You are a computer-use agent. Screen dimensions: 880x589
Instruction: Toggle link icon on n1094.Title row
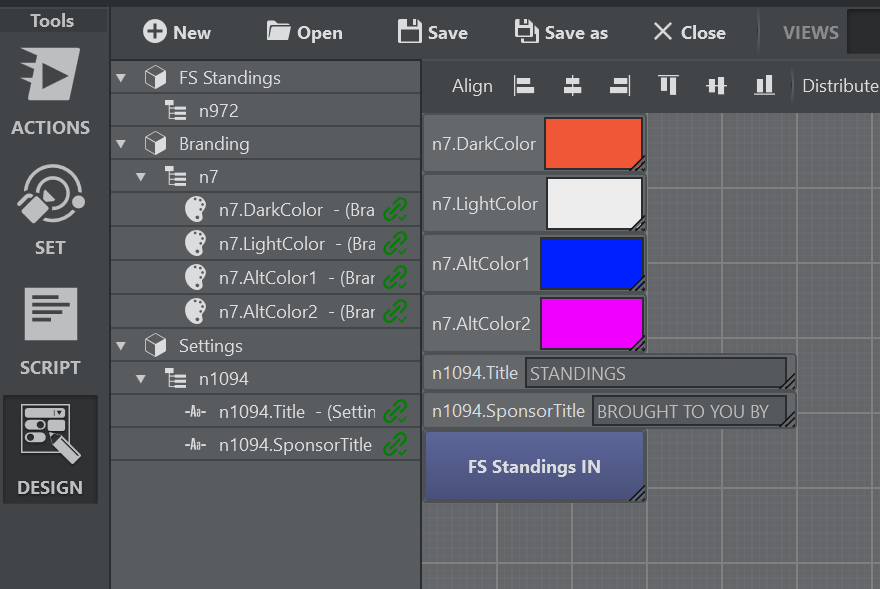click(396, 411)
